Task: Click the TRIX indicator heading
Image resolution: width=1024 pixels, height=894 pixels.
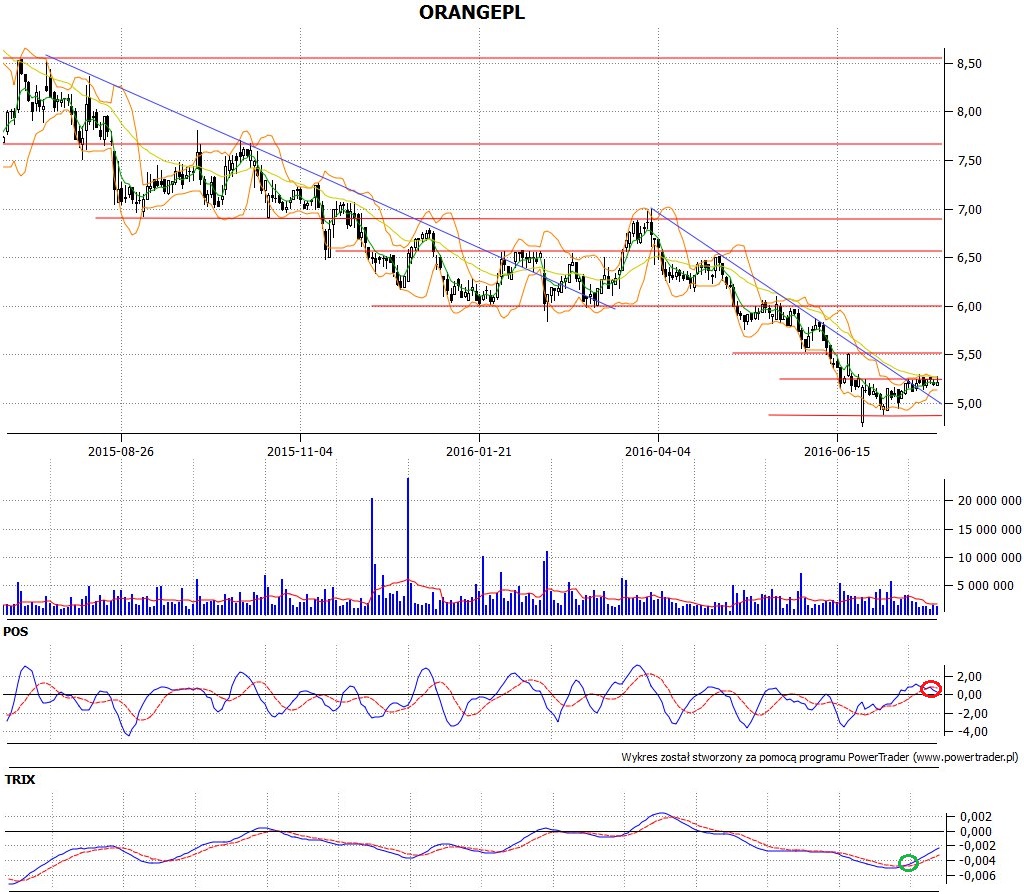Action: pyautogui.click(x=20, y=779)
